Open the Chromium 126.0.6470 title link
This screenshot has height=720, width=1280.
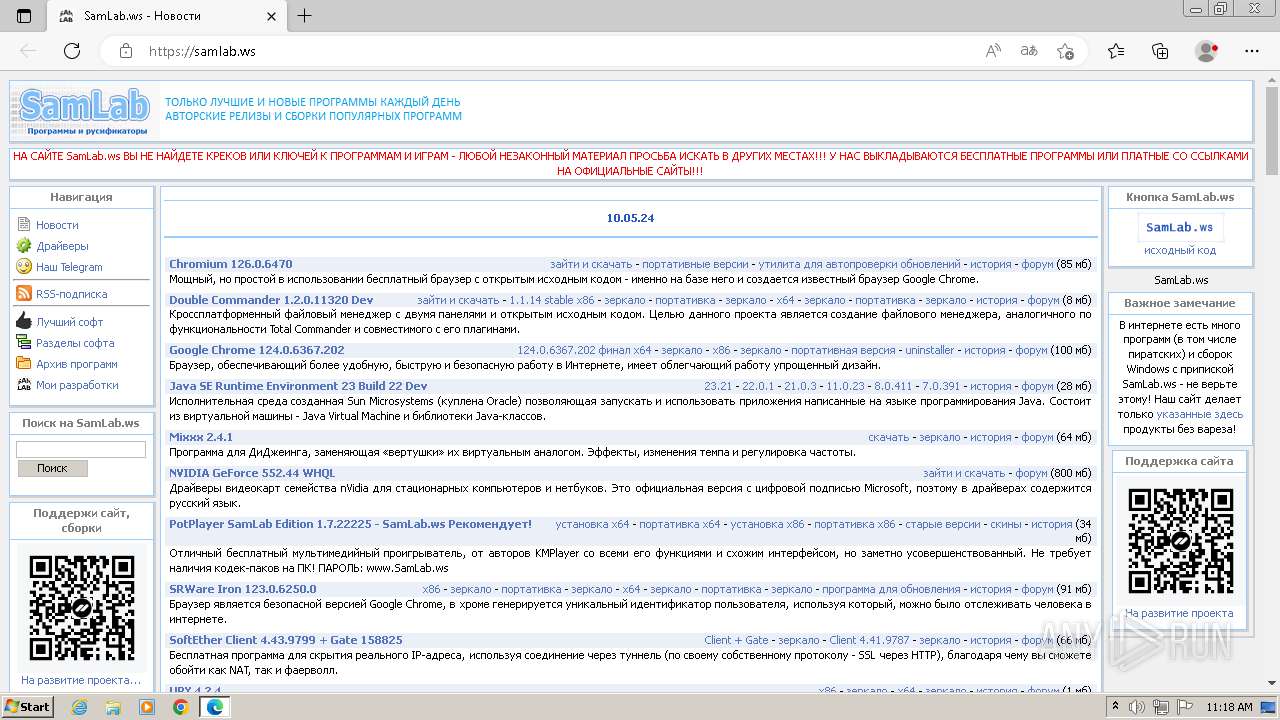click(x=231, y=264)
